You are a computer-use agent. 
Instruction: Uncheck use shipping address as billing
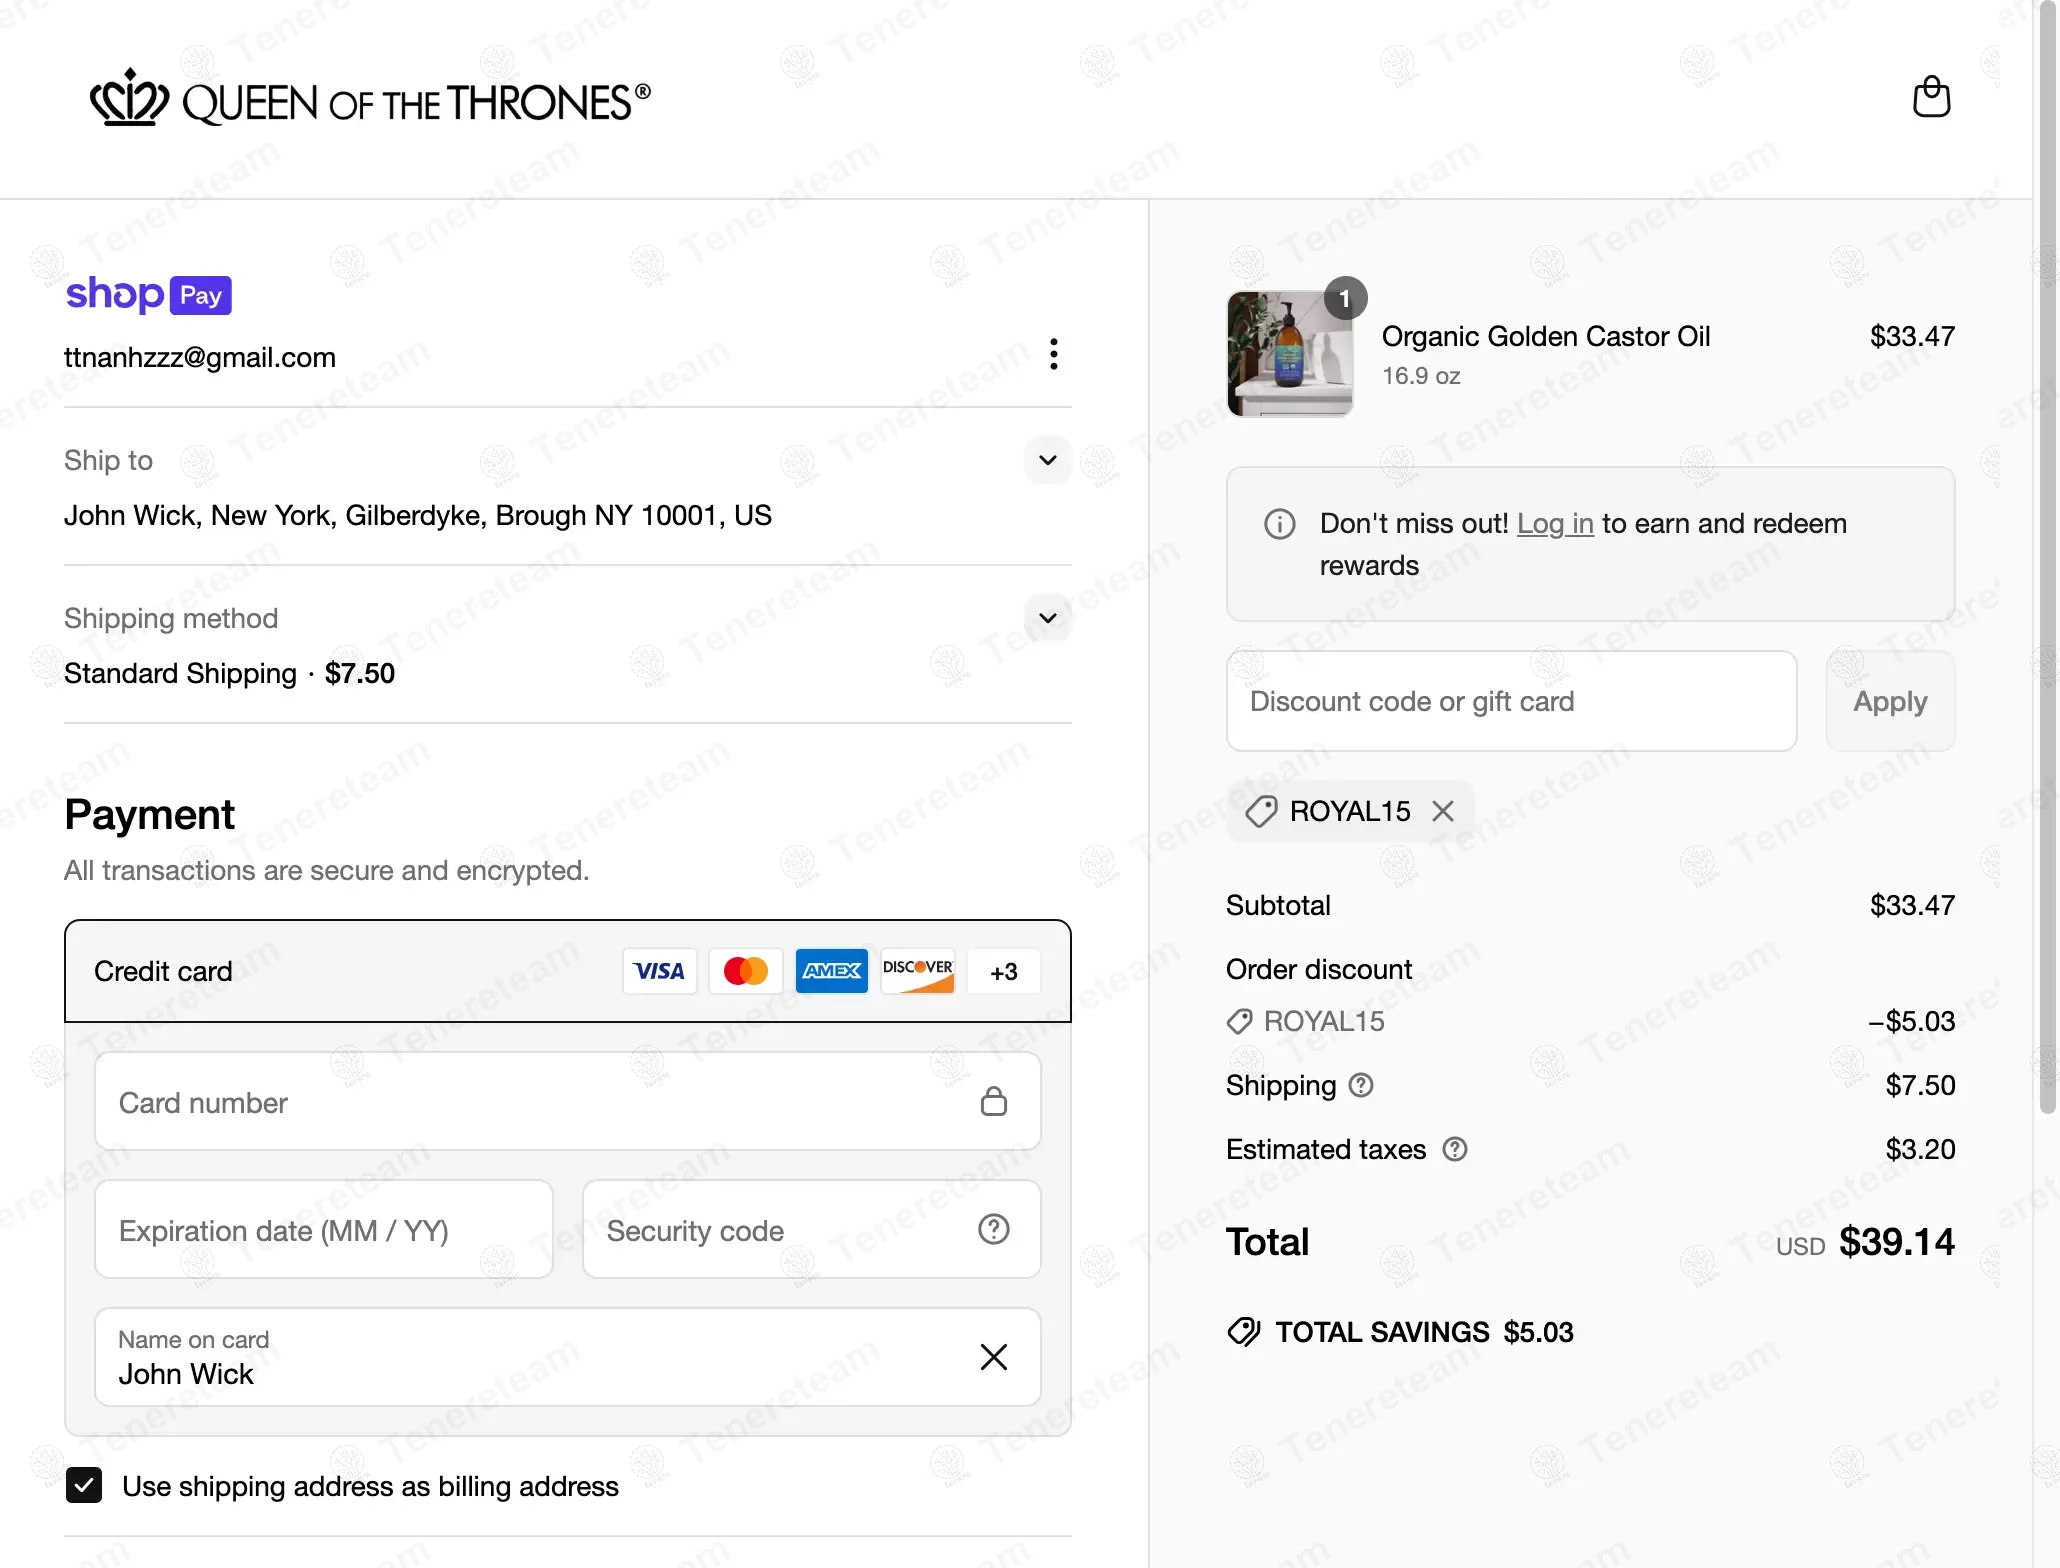[x=84, y=1486]
